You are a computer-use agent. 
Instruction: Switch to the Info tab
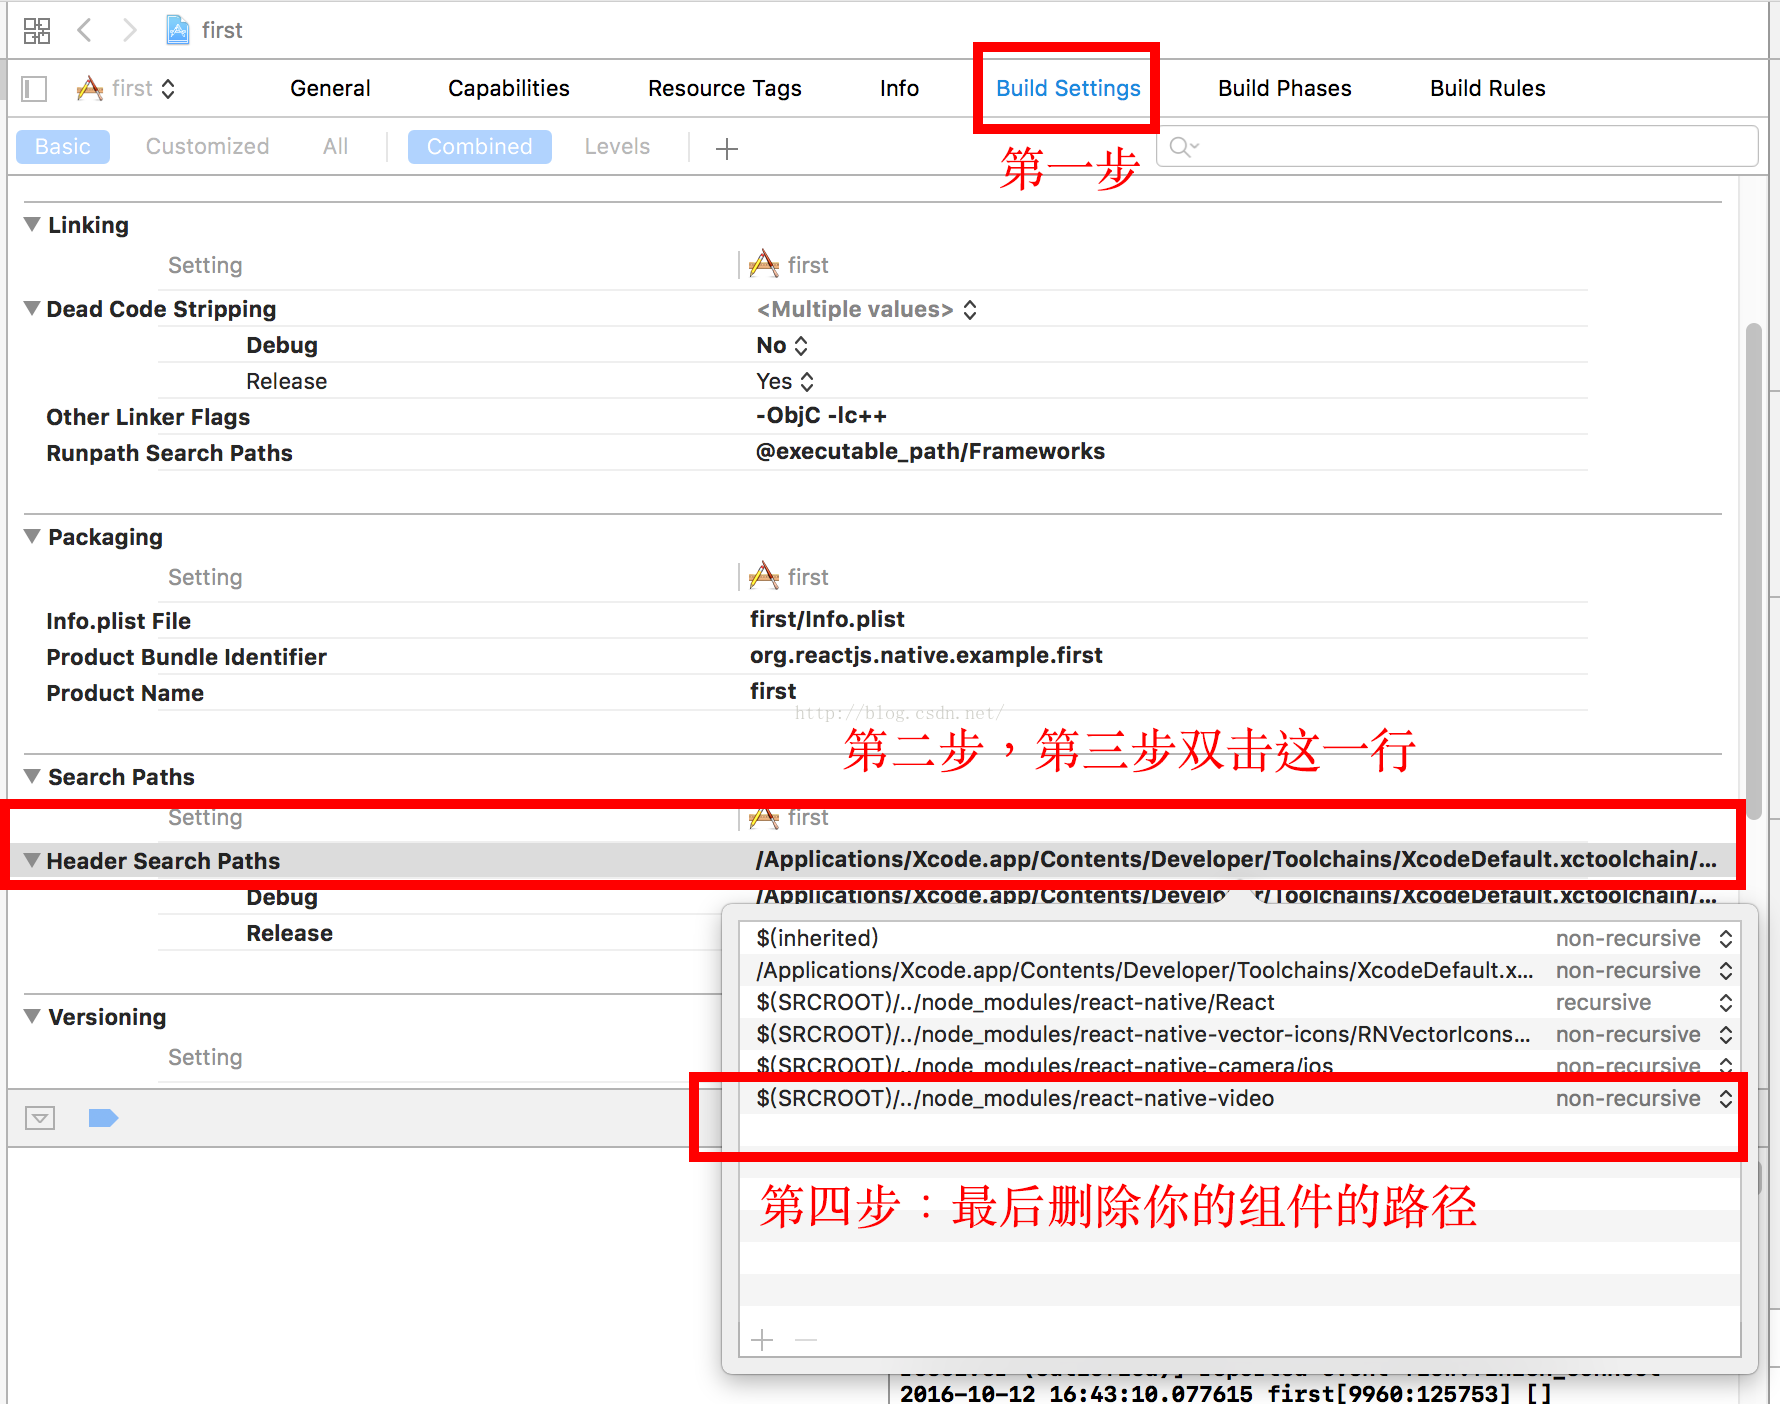click(x=899, y=88)
